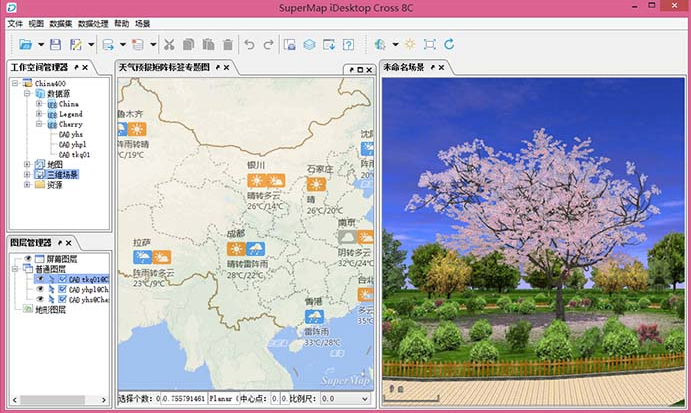
Task: Click the full extent frame icon
Action: pos(430,44)
